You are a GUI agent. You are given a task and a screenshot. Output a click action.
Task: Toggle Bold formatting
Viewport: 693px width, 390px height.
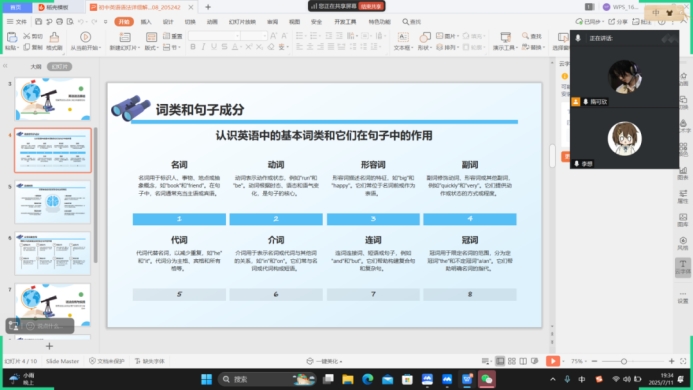point(193,47)
